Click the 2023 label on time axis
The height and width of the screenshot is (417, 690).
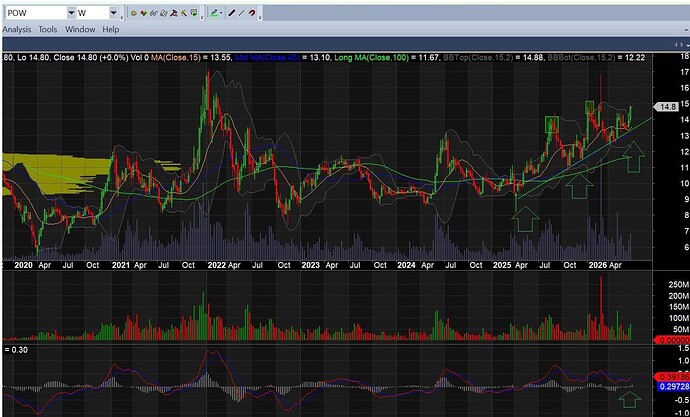[310, 265]
